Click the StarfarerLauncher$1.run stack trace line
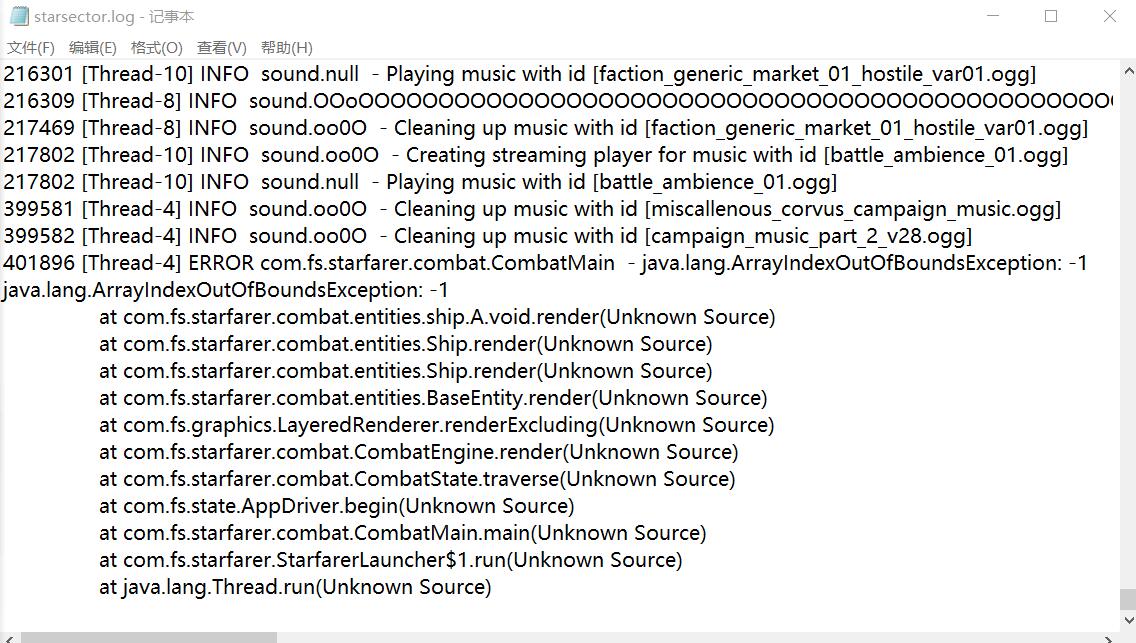This screenshot has height=643, width=1136. (390, 560)
